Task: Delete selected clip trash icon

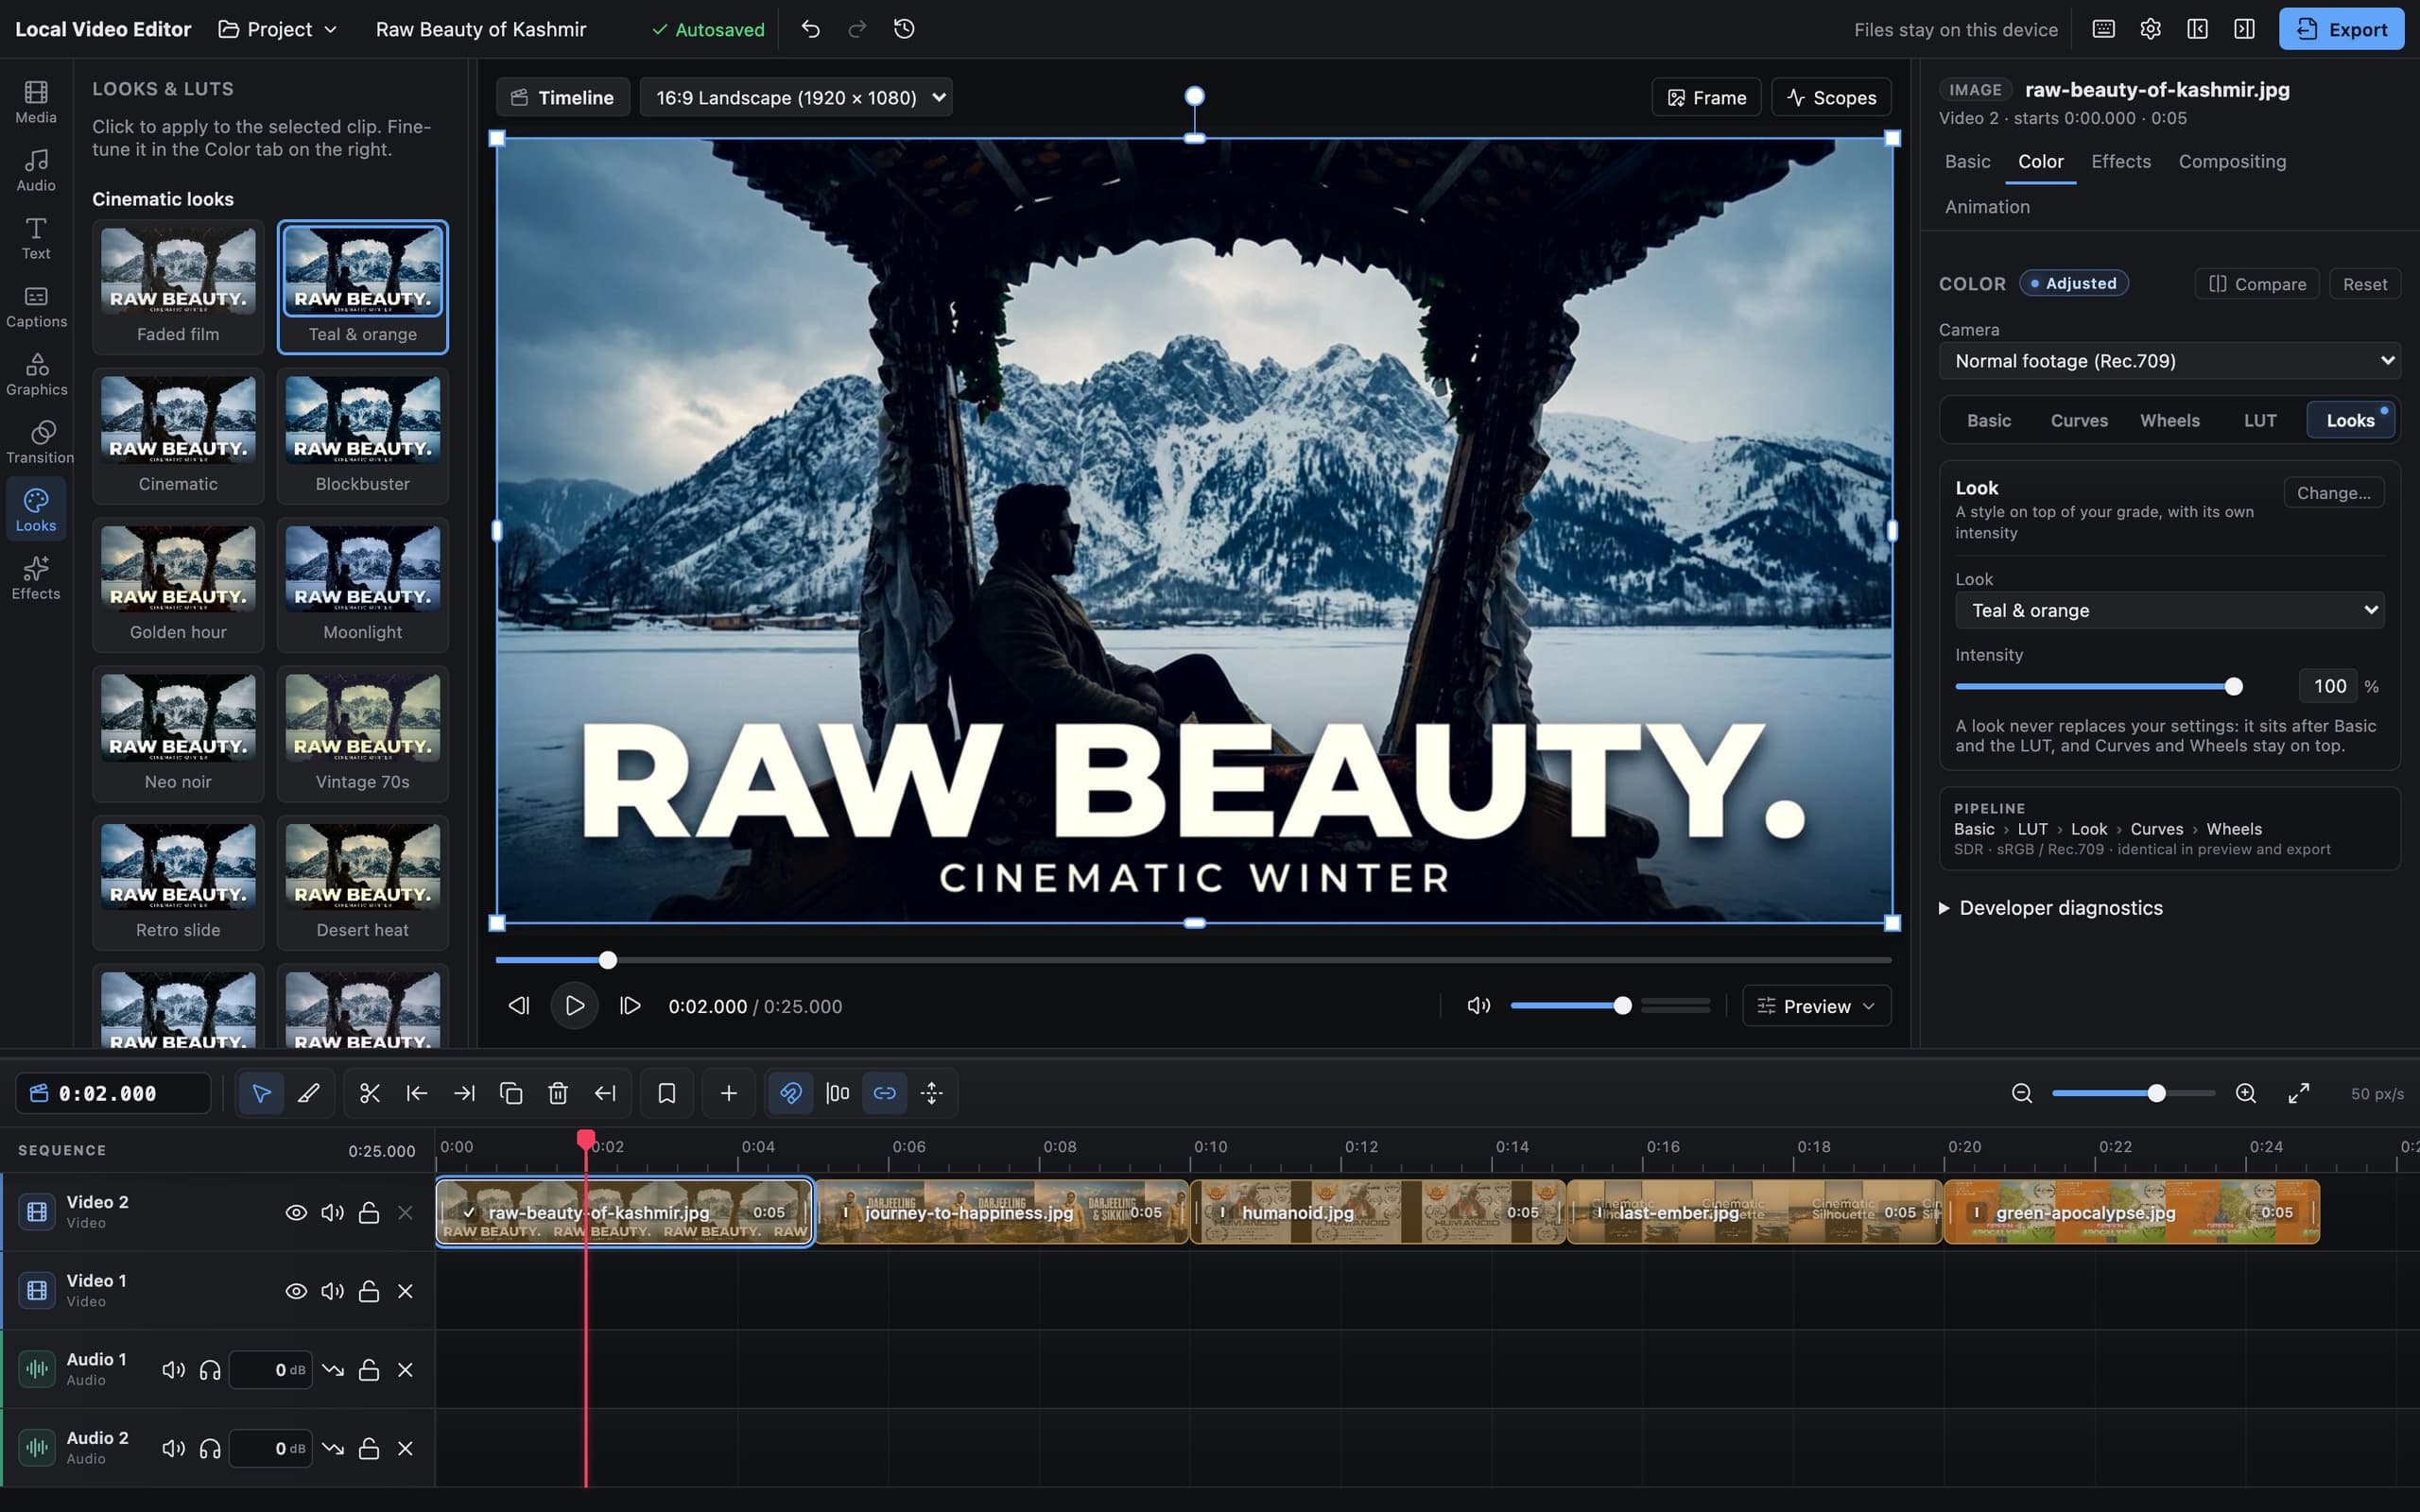Action: click(558, 1093)
